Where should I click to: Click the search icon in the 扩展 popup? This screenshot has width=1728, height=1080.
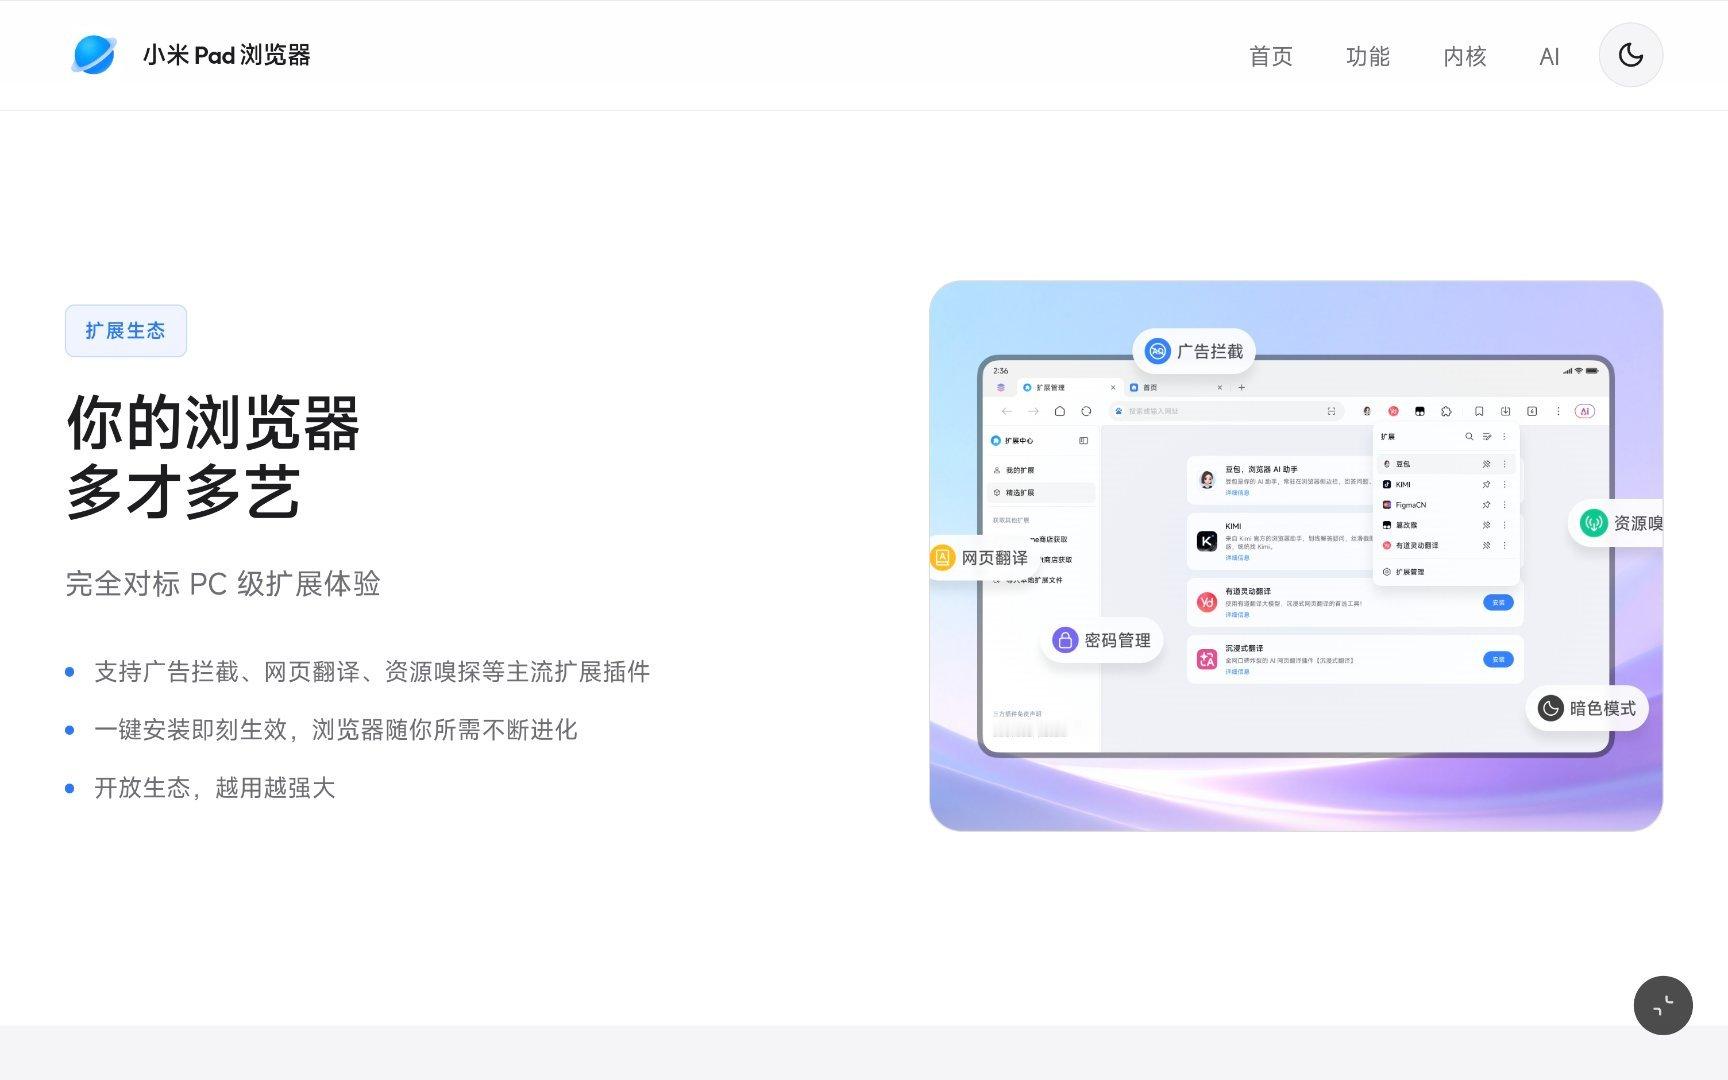point(1469,437)
